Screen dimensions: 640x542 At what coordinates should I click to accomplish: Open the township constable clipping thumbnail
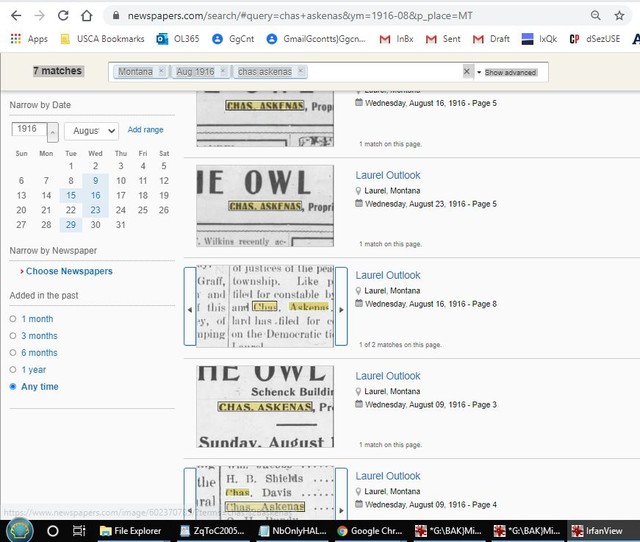click(266, 307)
